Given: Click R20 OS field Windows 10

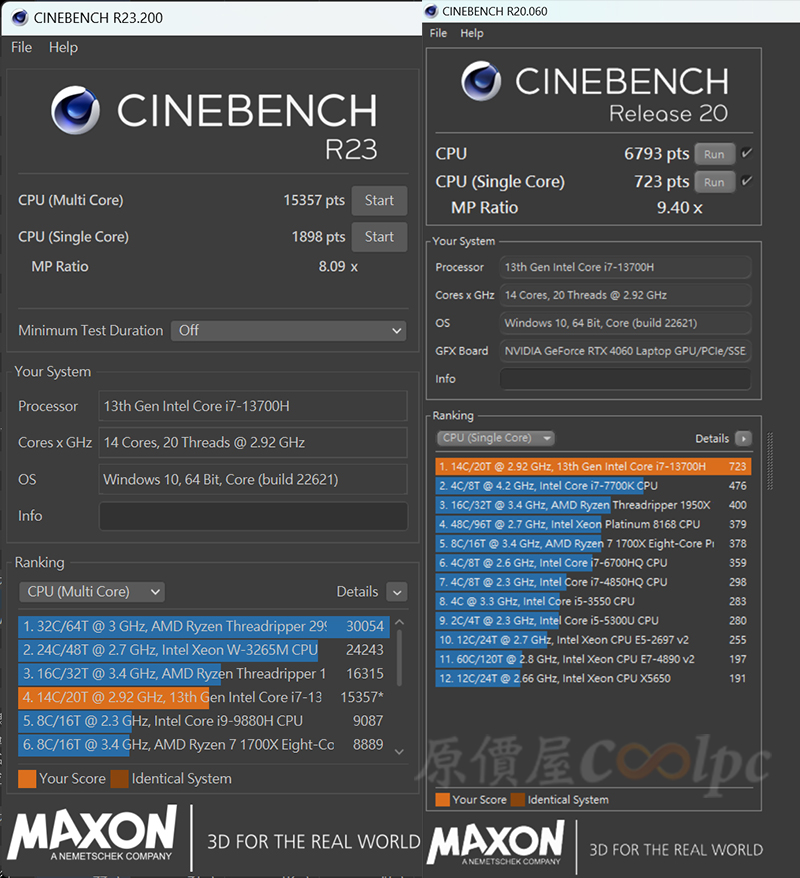Looking at the screenshot, I should (x=625, y=323).
